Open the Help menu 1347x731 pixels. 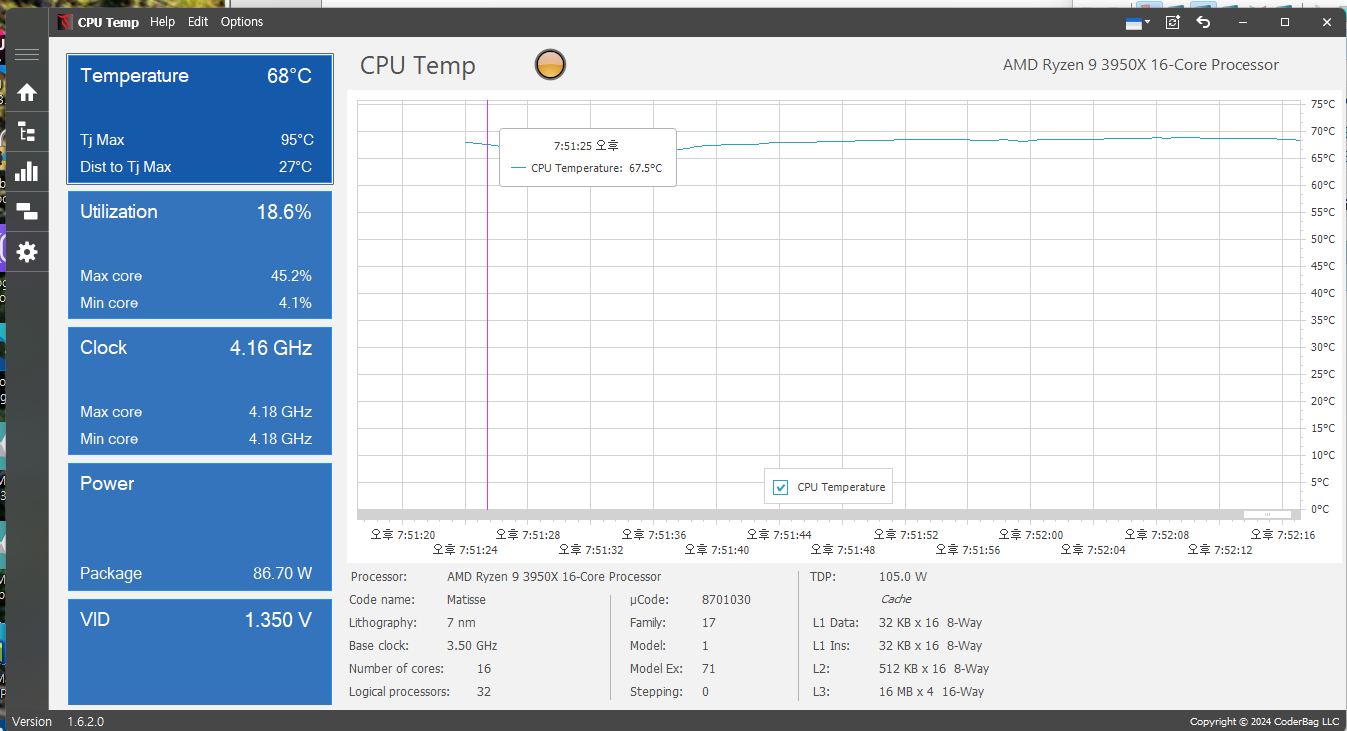point(162,22)
